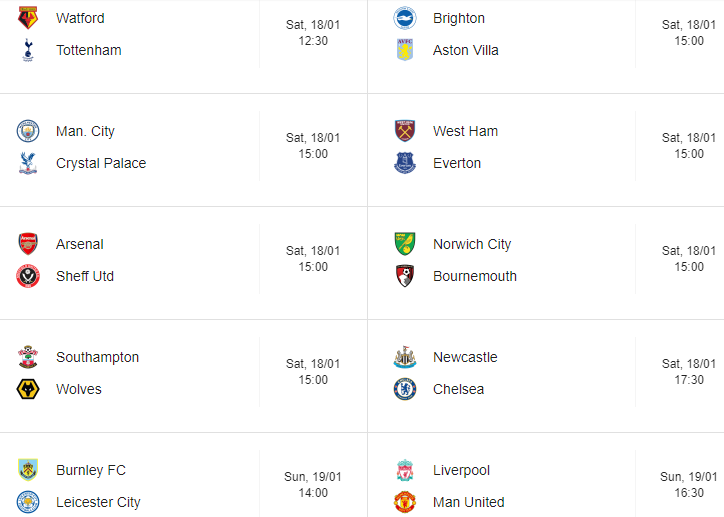
Task: Open the Crystal Palace team link
Action: point(101,163)
